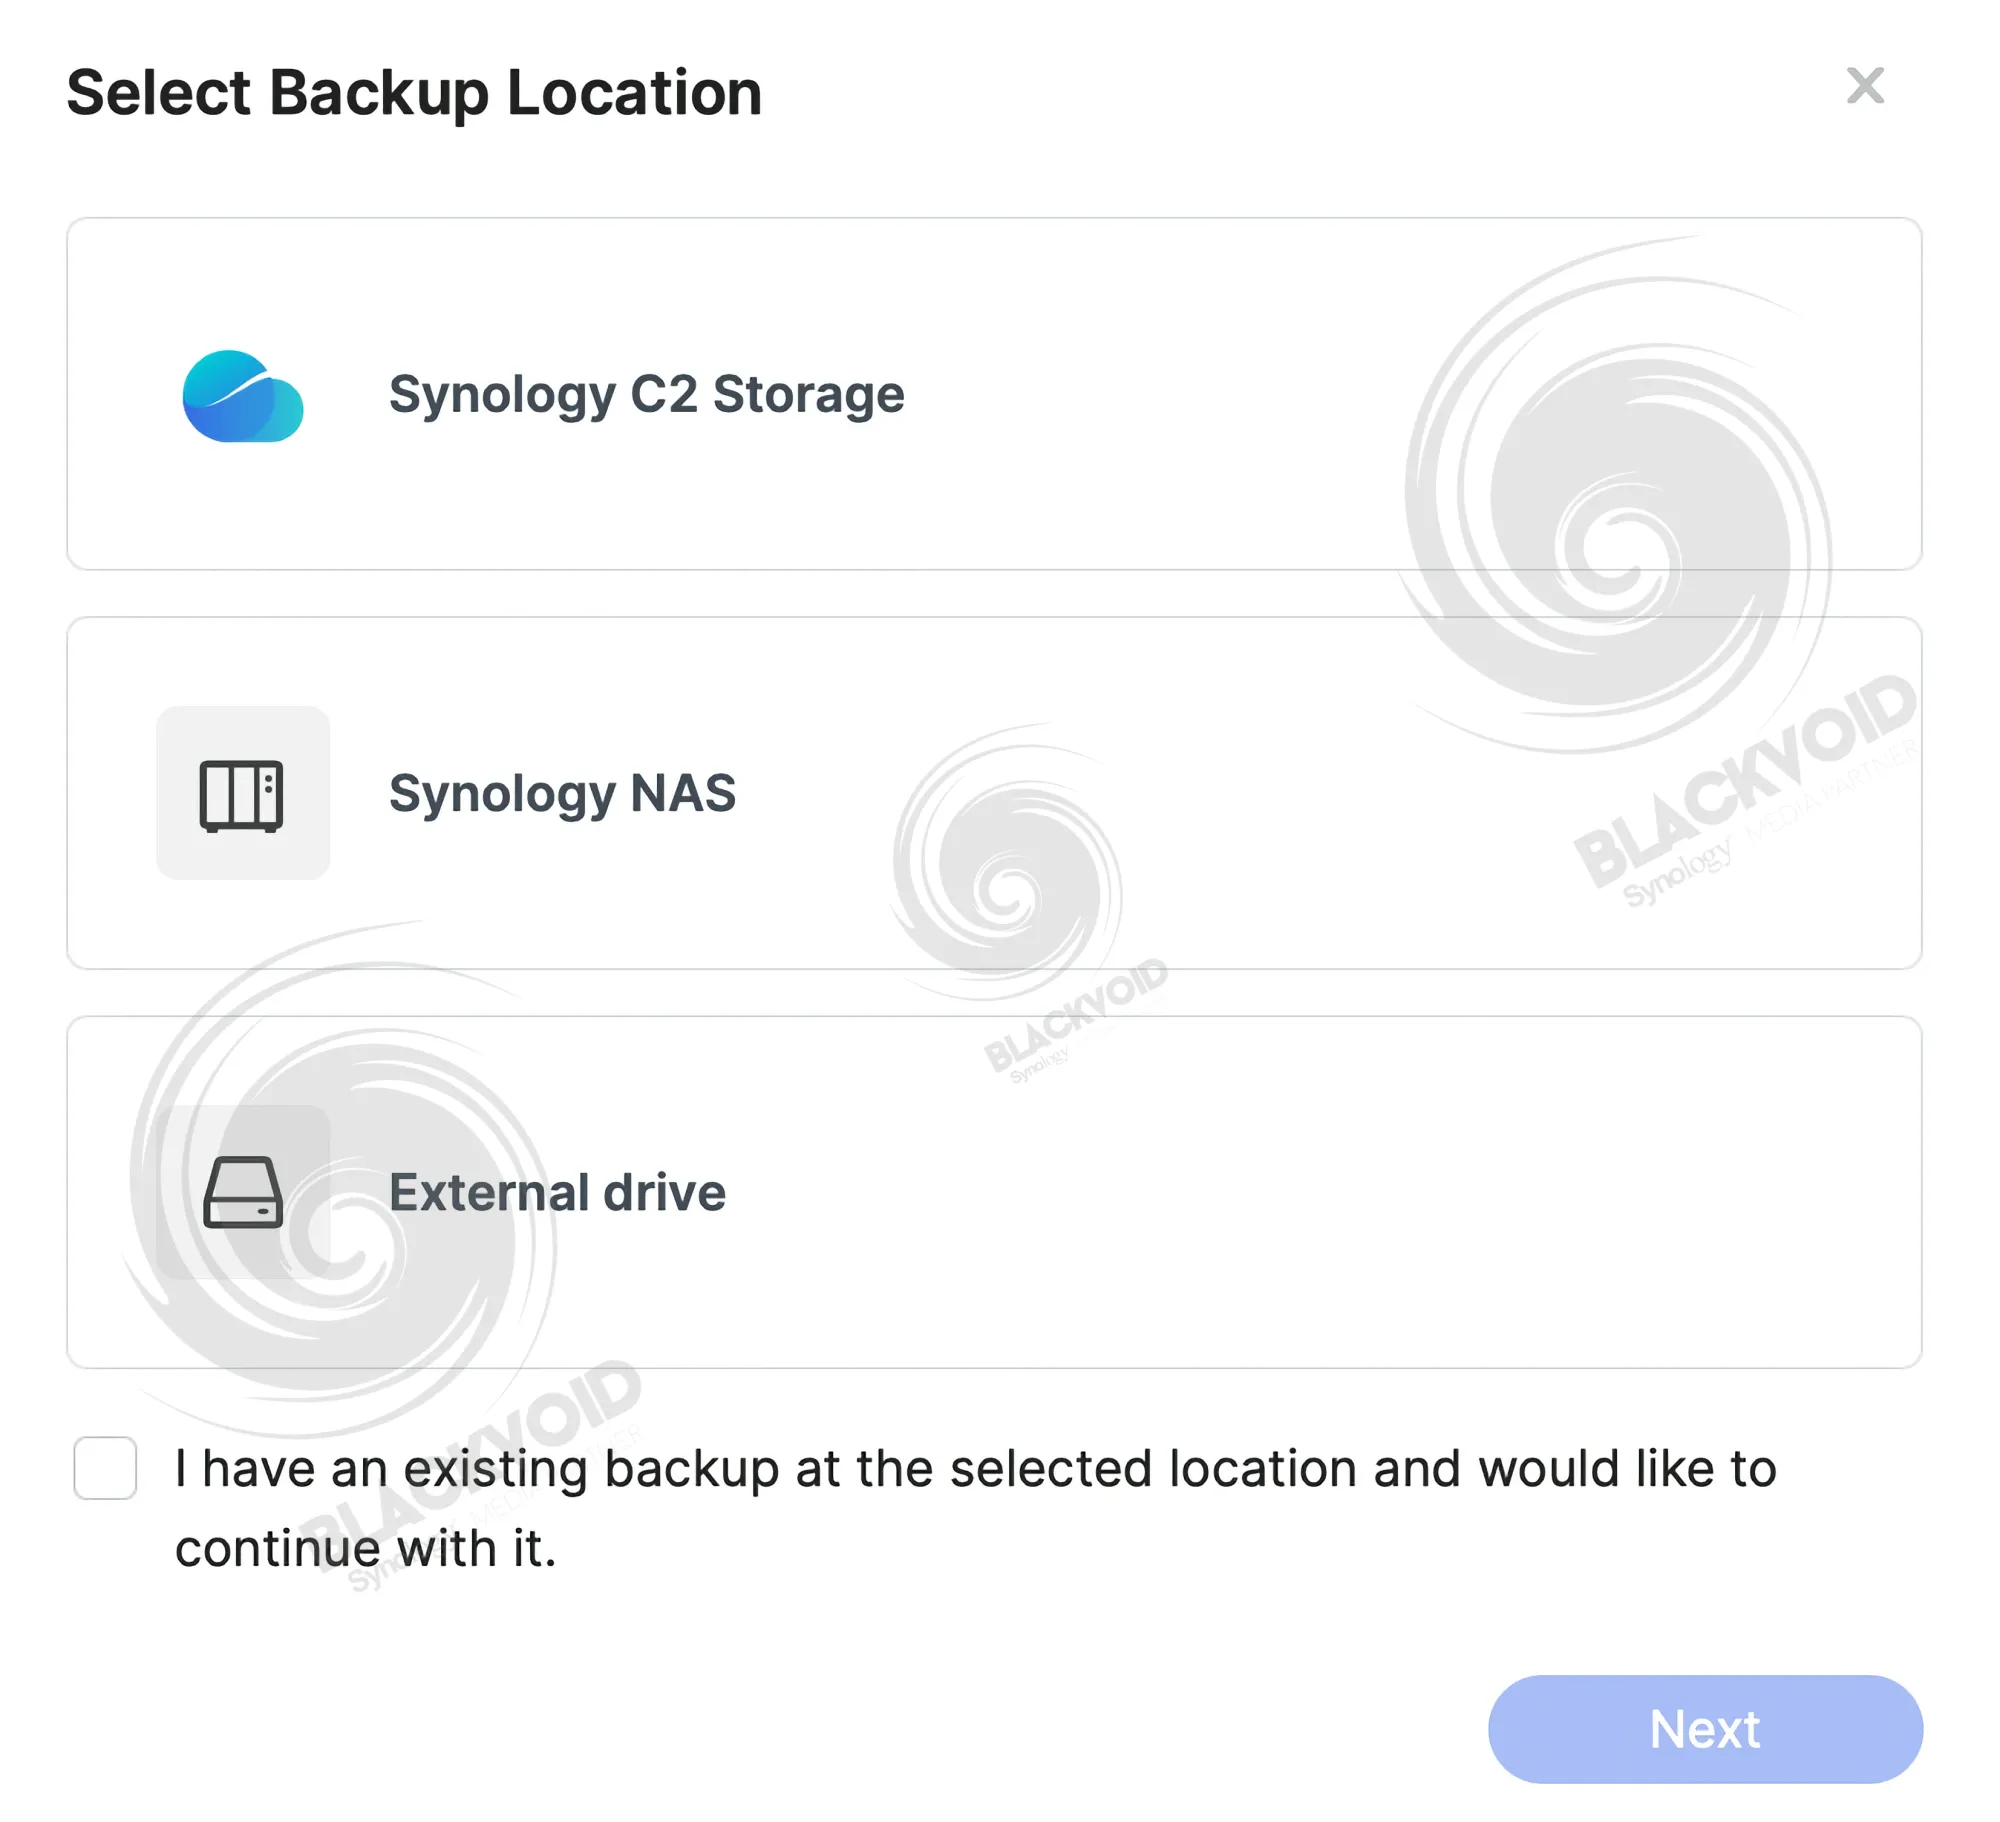Screen dimensions: 2000x1822
Task: Click the "Synology C2 Storage" label text
Action: point(647,394)
